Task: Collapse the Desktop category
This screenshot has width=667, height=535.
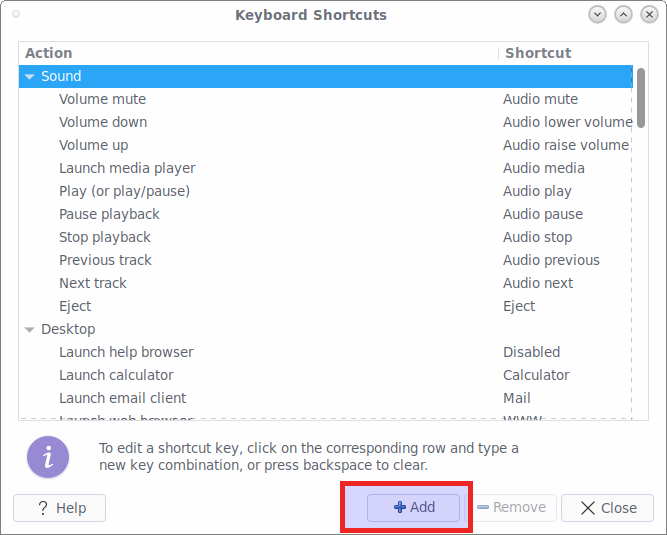Action: pyautogui.click(x=30, y=329)
